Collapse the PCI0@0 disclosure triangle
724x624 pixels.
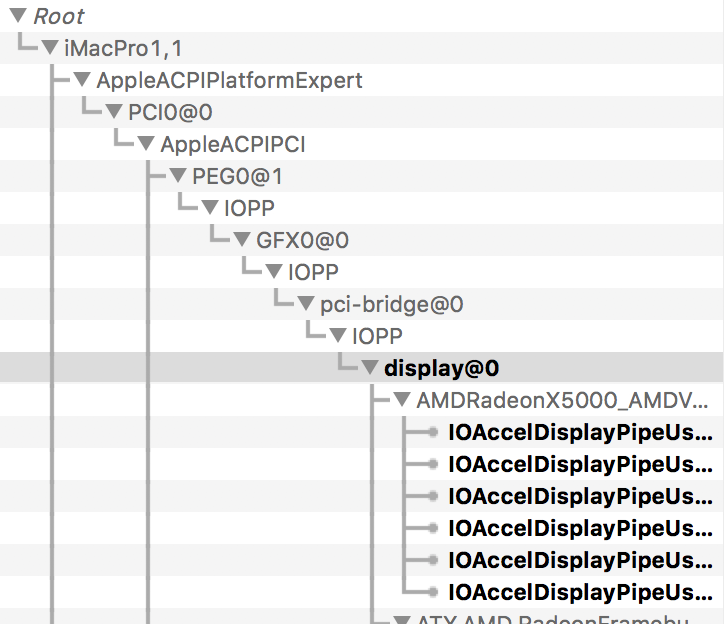(114, 111)
